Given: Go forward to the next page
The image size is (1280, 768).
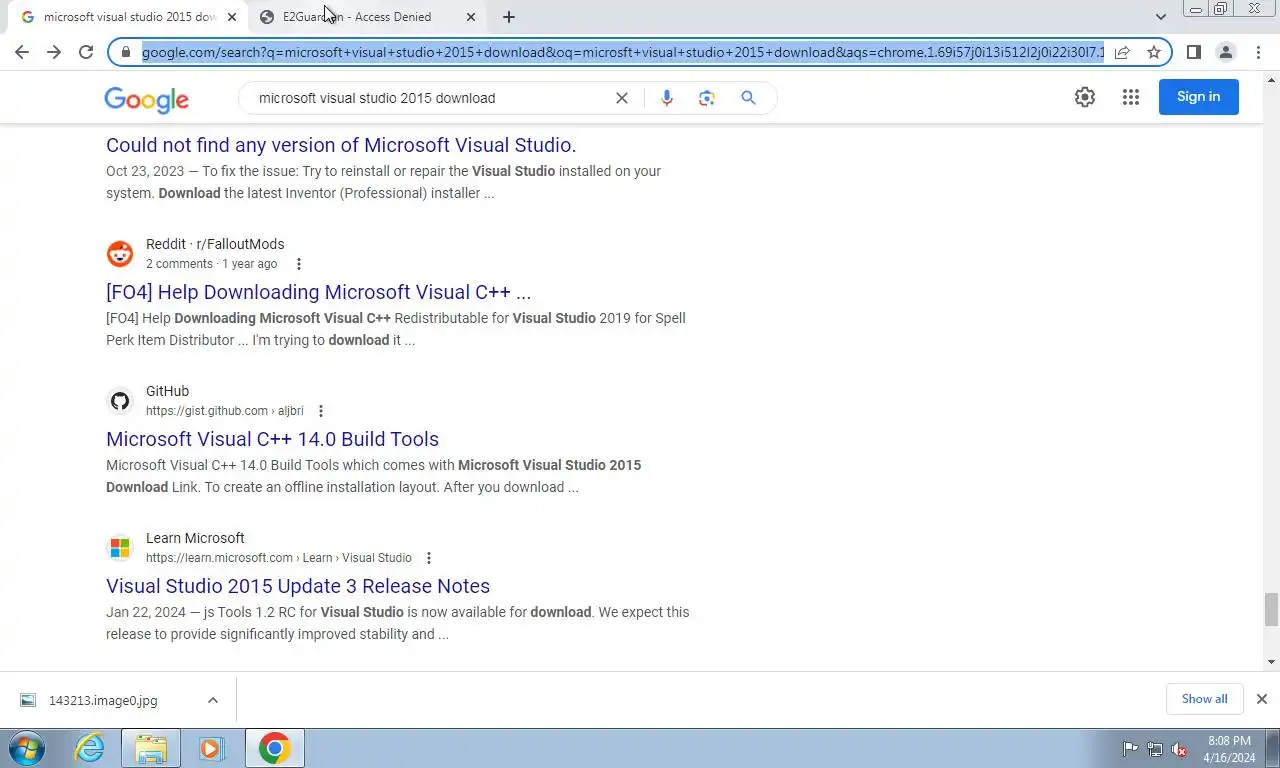Looking at the screenshot, I should 54,52.
